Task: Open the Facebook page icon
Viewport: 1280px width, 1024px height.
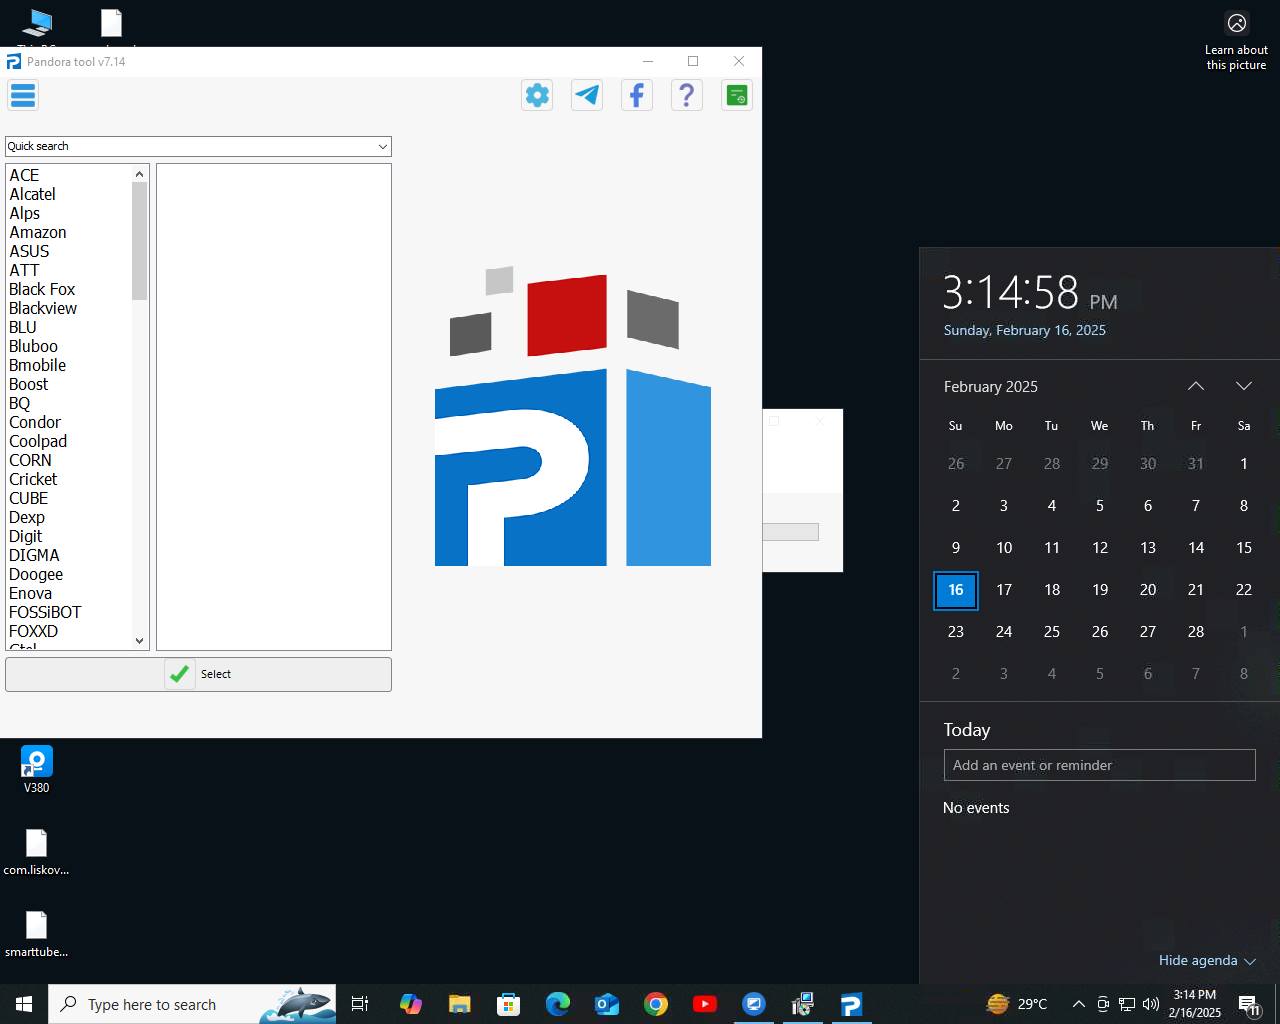Action: [637, 96]
